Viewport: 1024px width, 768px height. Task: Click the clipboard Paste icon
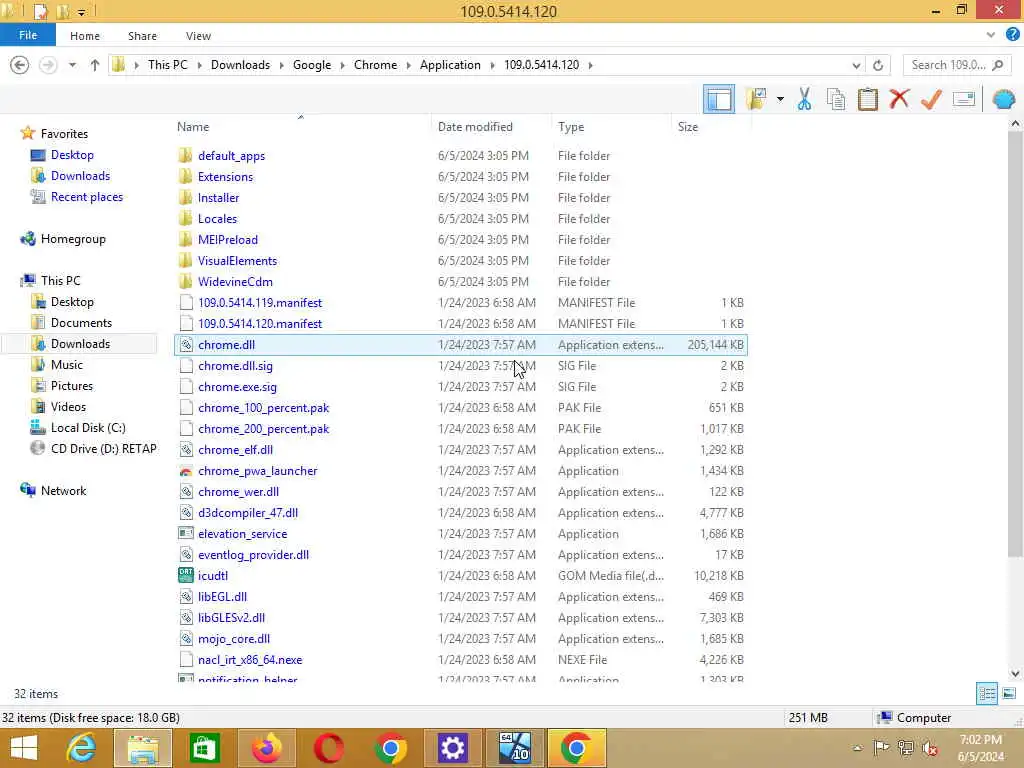pyautogui.click(x=867, y=99)
